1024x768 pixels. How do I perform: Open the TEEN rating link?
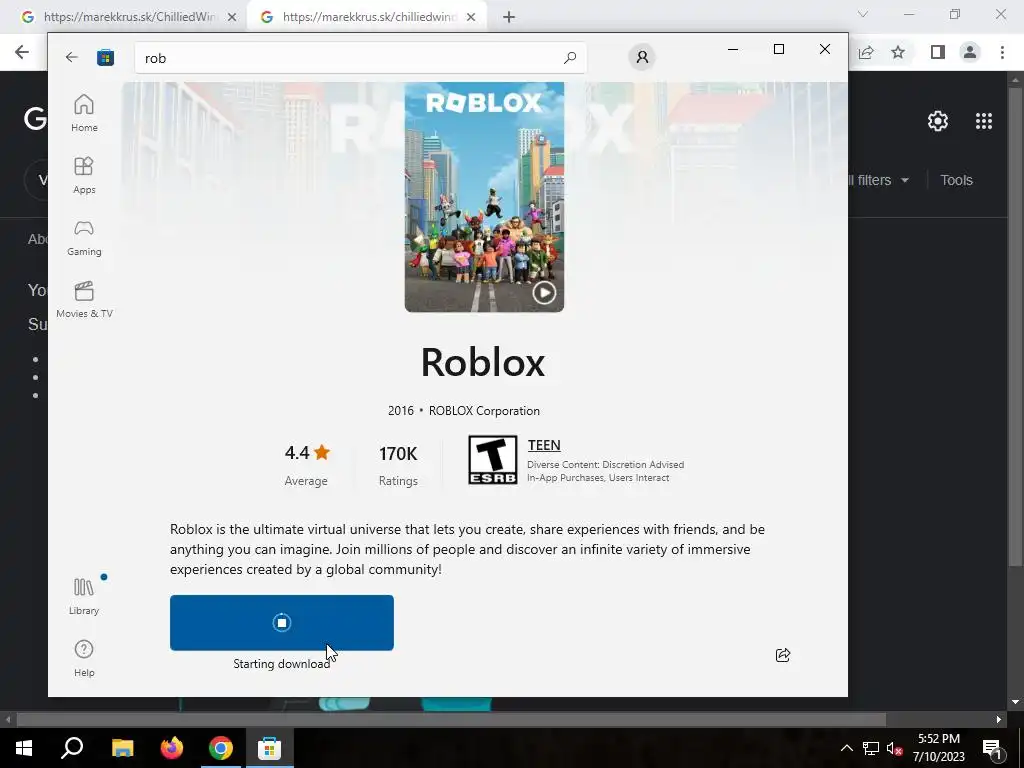(x=544, y=445)
